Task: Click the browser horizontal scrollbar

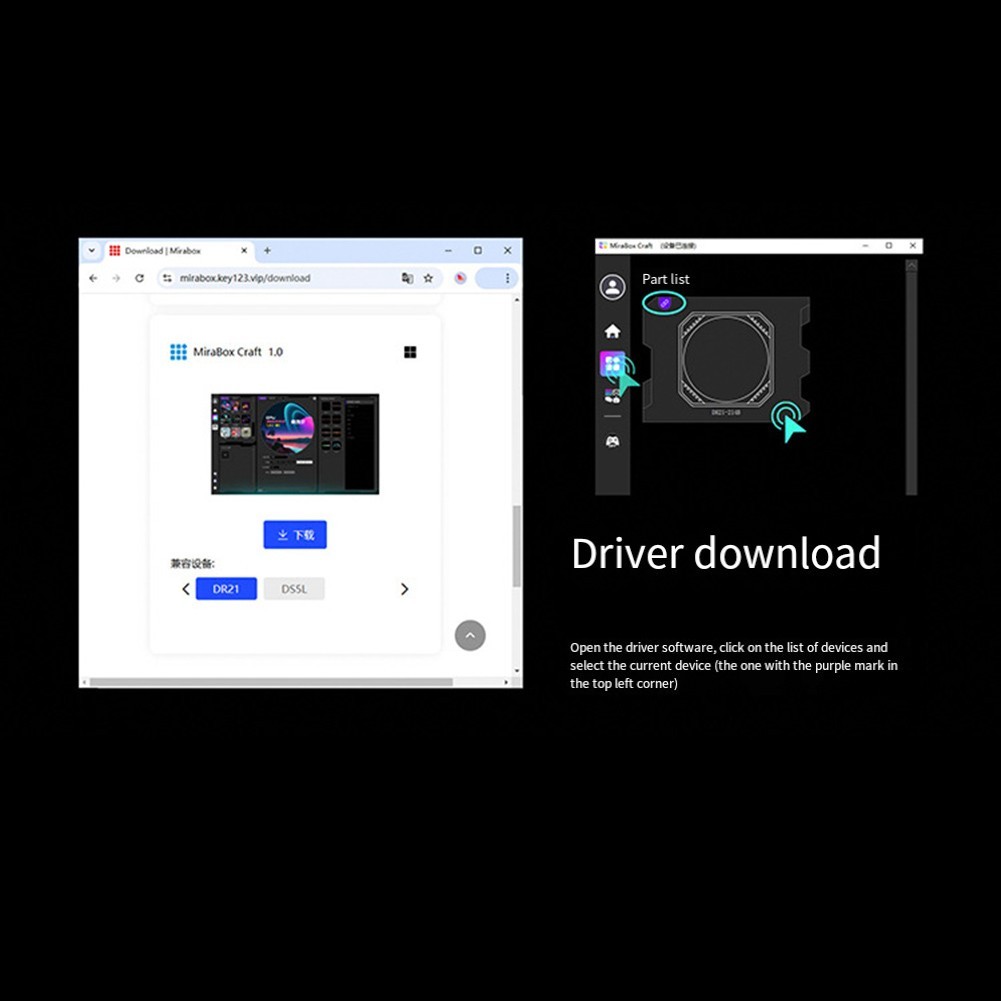Action: click(271, 682)
